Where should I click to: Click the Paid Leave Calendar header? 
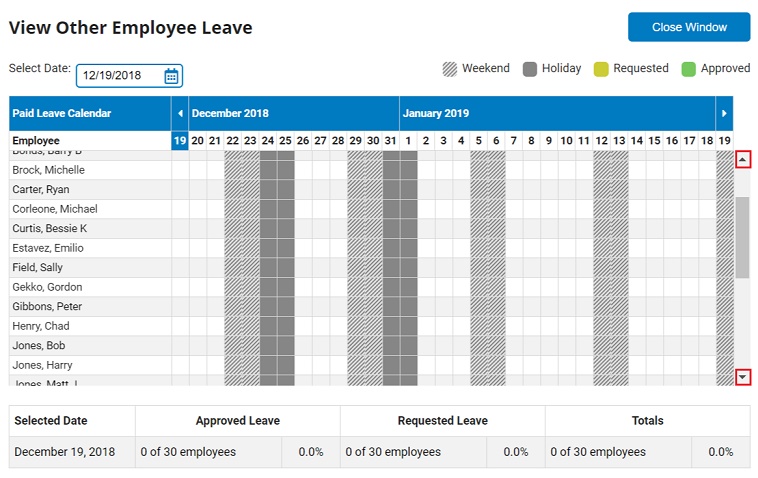(62, 114)
